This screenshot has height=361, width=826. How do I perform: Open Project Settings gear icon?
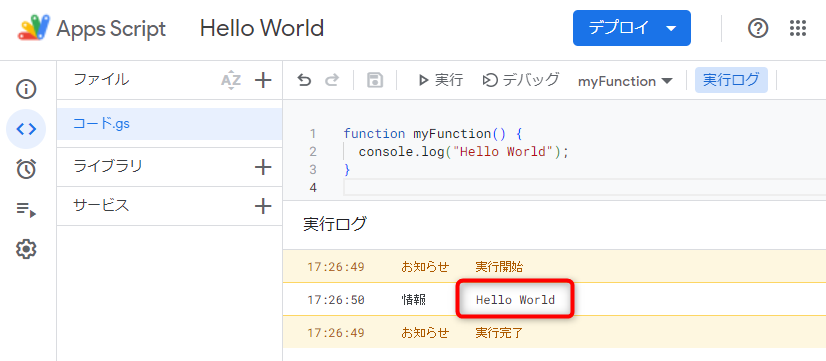(26, 249)
